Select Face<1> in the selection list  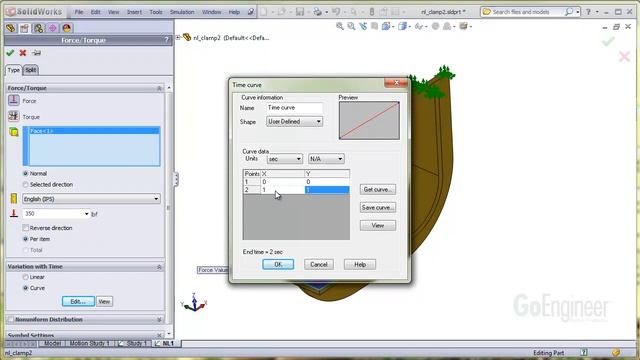pos(94,131)
